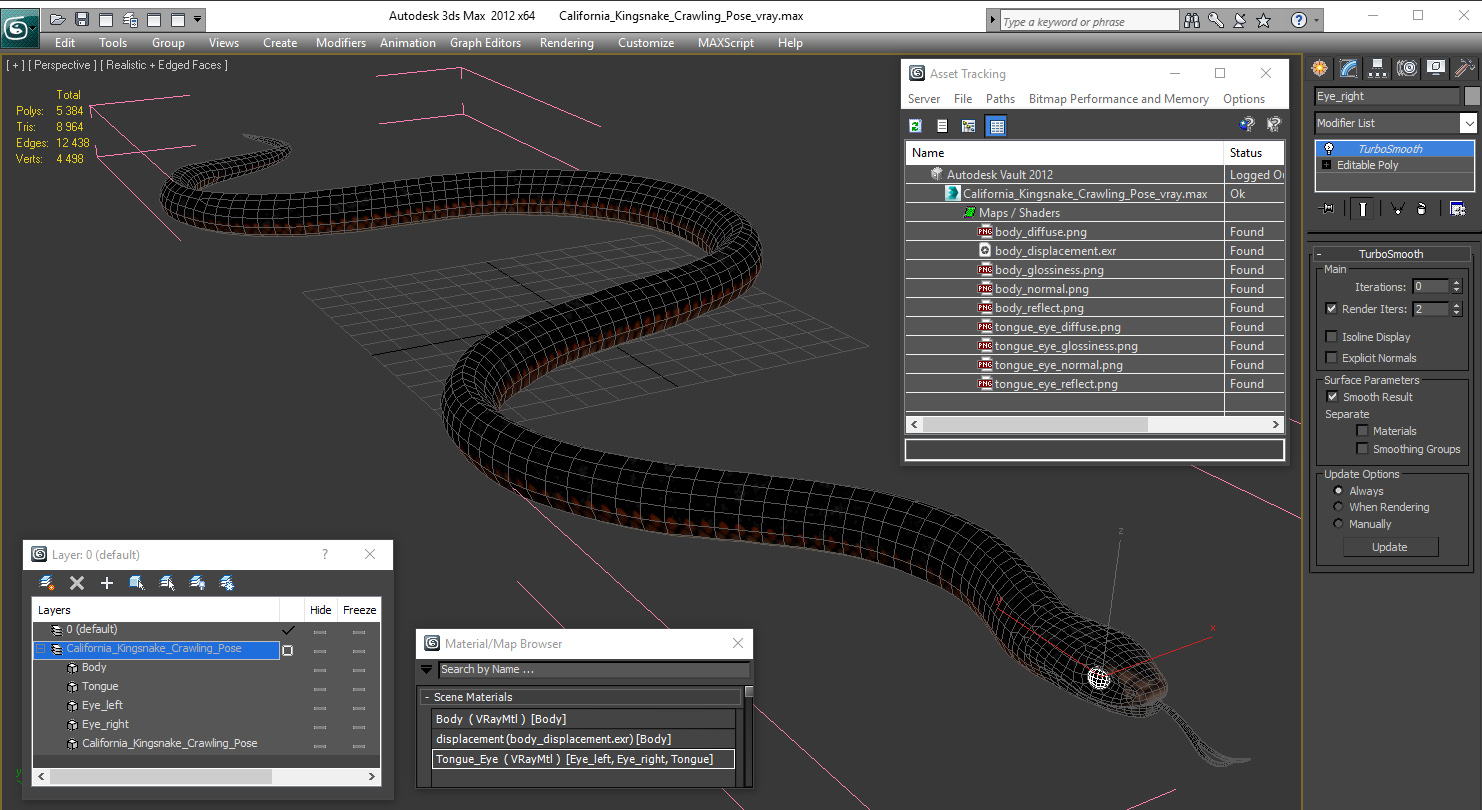Click the Refresh icon in Asset Tracking
This screenshot has width=1482, height=810.
915,125
